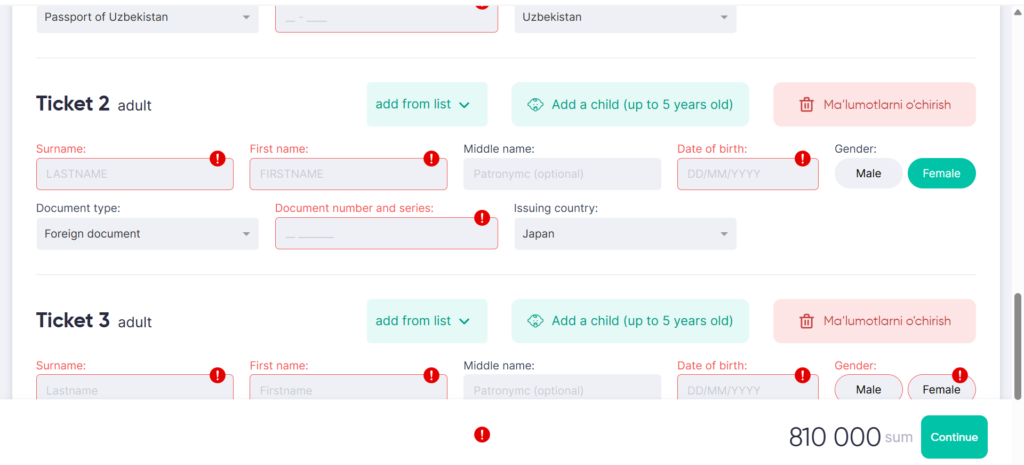Click Ticket 2 Middle name input field
The image size is (1024, 465).
[562, 174]
